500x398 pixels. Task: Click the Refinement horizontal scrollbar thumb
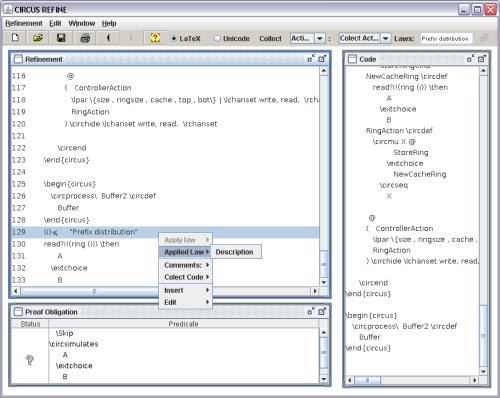[94, 291]
